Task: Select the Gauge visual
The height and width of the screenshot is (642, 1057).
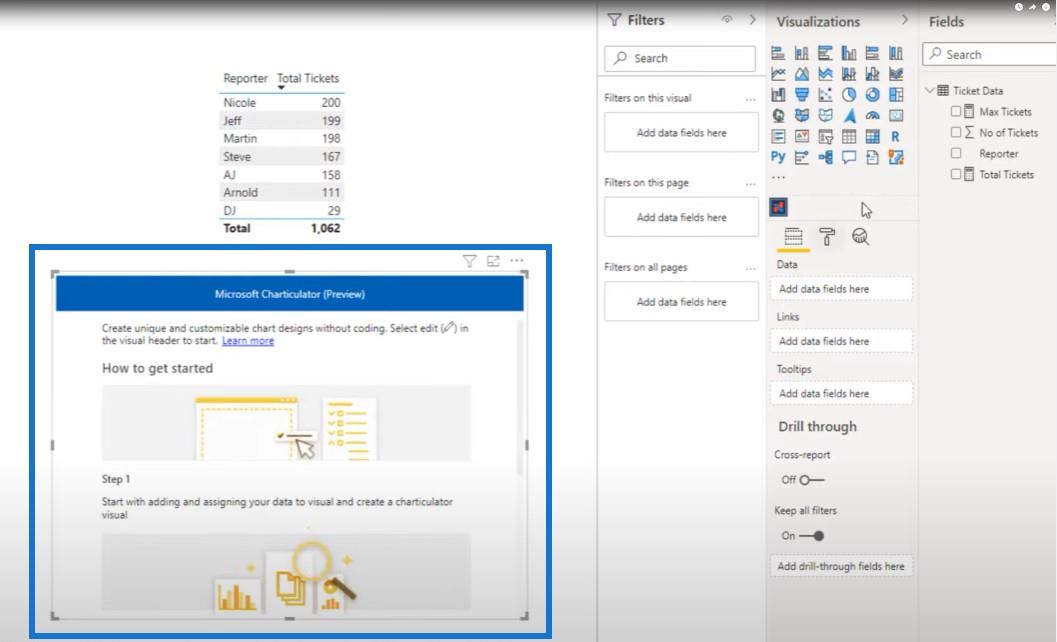Action: 872,115
